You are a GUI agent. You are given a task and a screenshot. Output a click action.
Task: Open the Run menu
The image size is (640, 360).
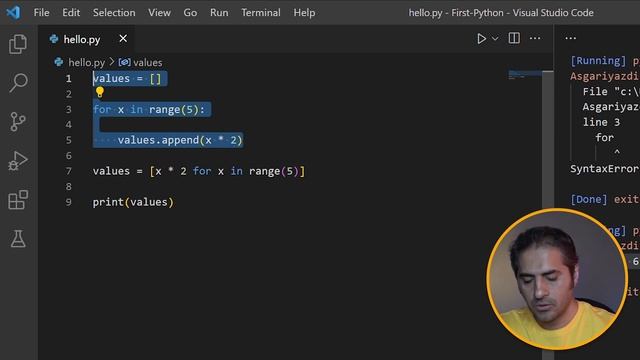click(219, 13)
